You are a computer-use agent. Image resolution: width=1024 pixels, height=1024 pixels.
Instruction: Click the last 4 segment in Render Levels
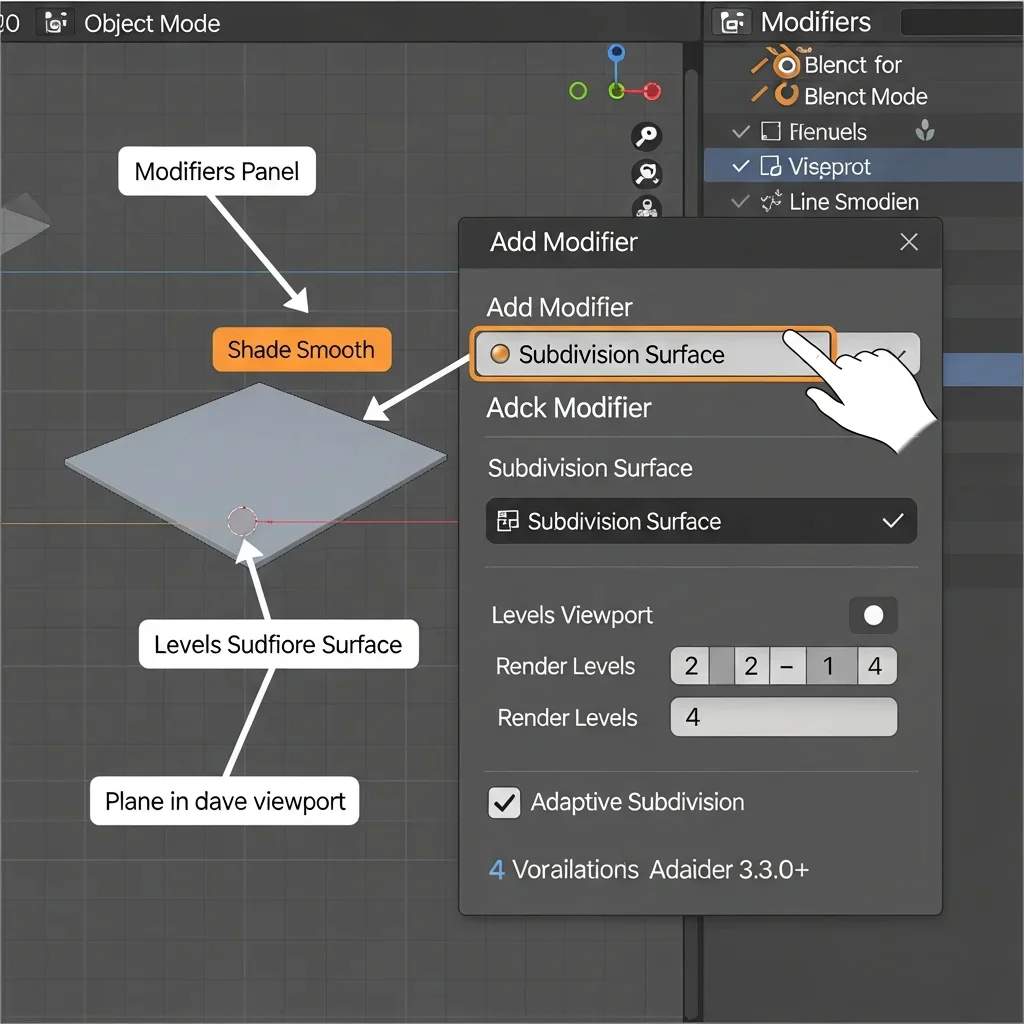tap(875, 666)
